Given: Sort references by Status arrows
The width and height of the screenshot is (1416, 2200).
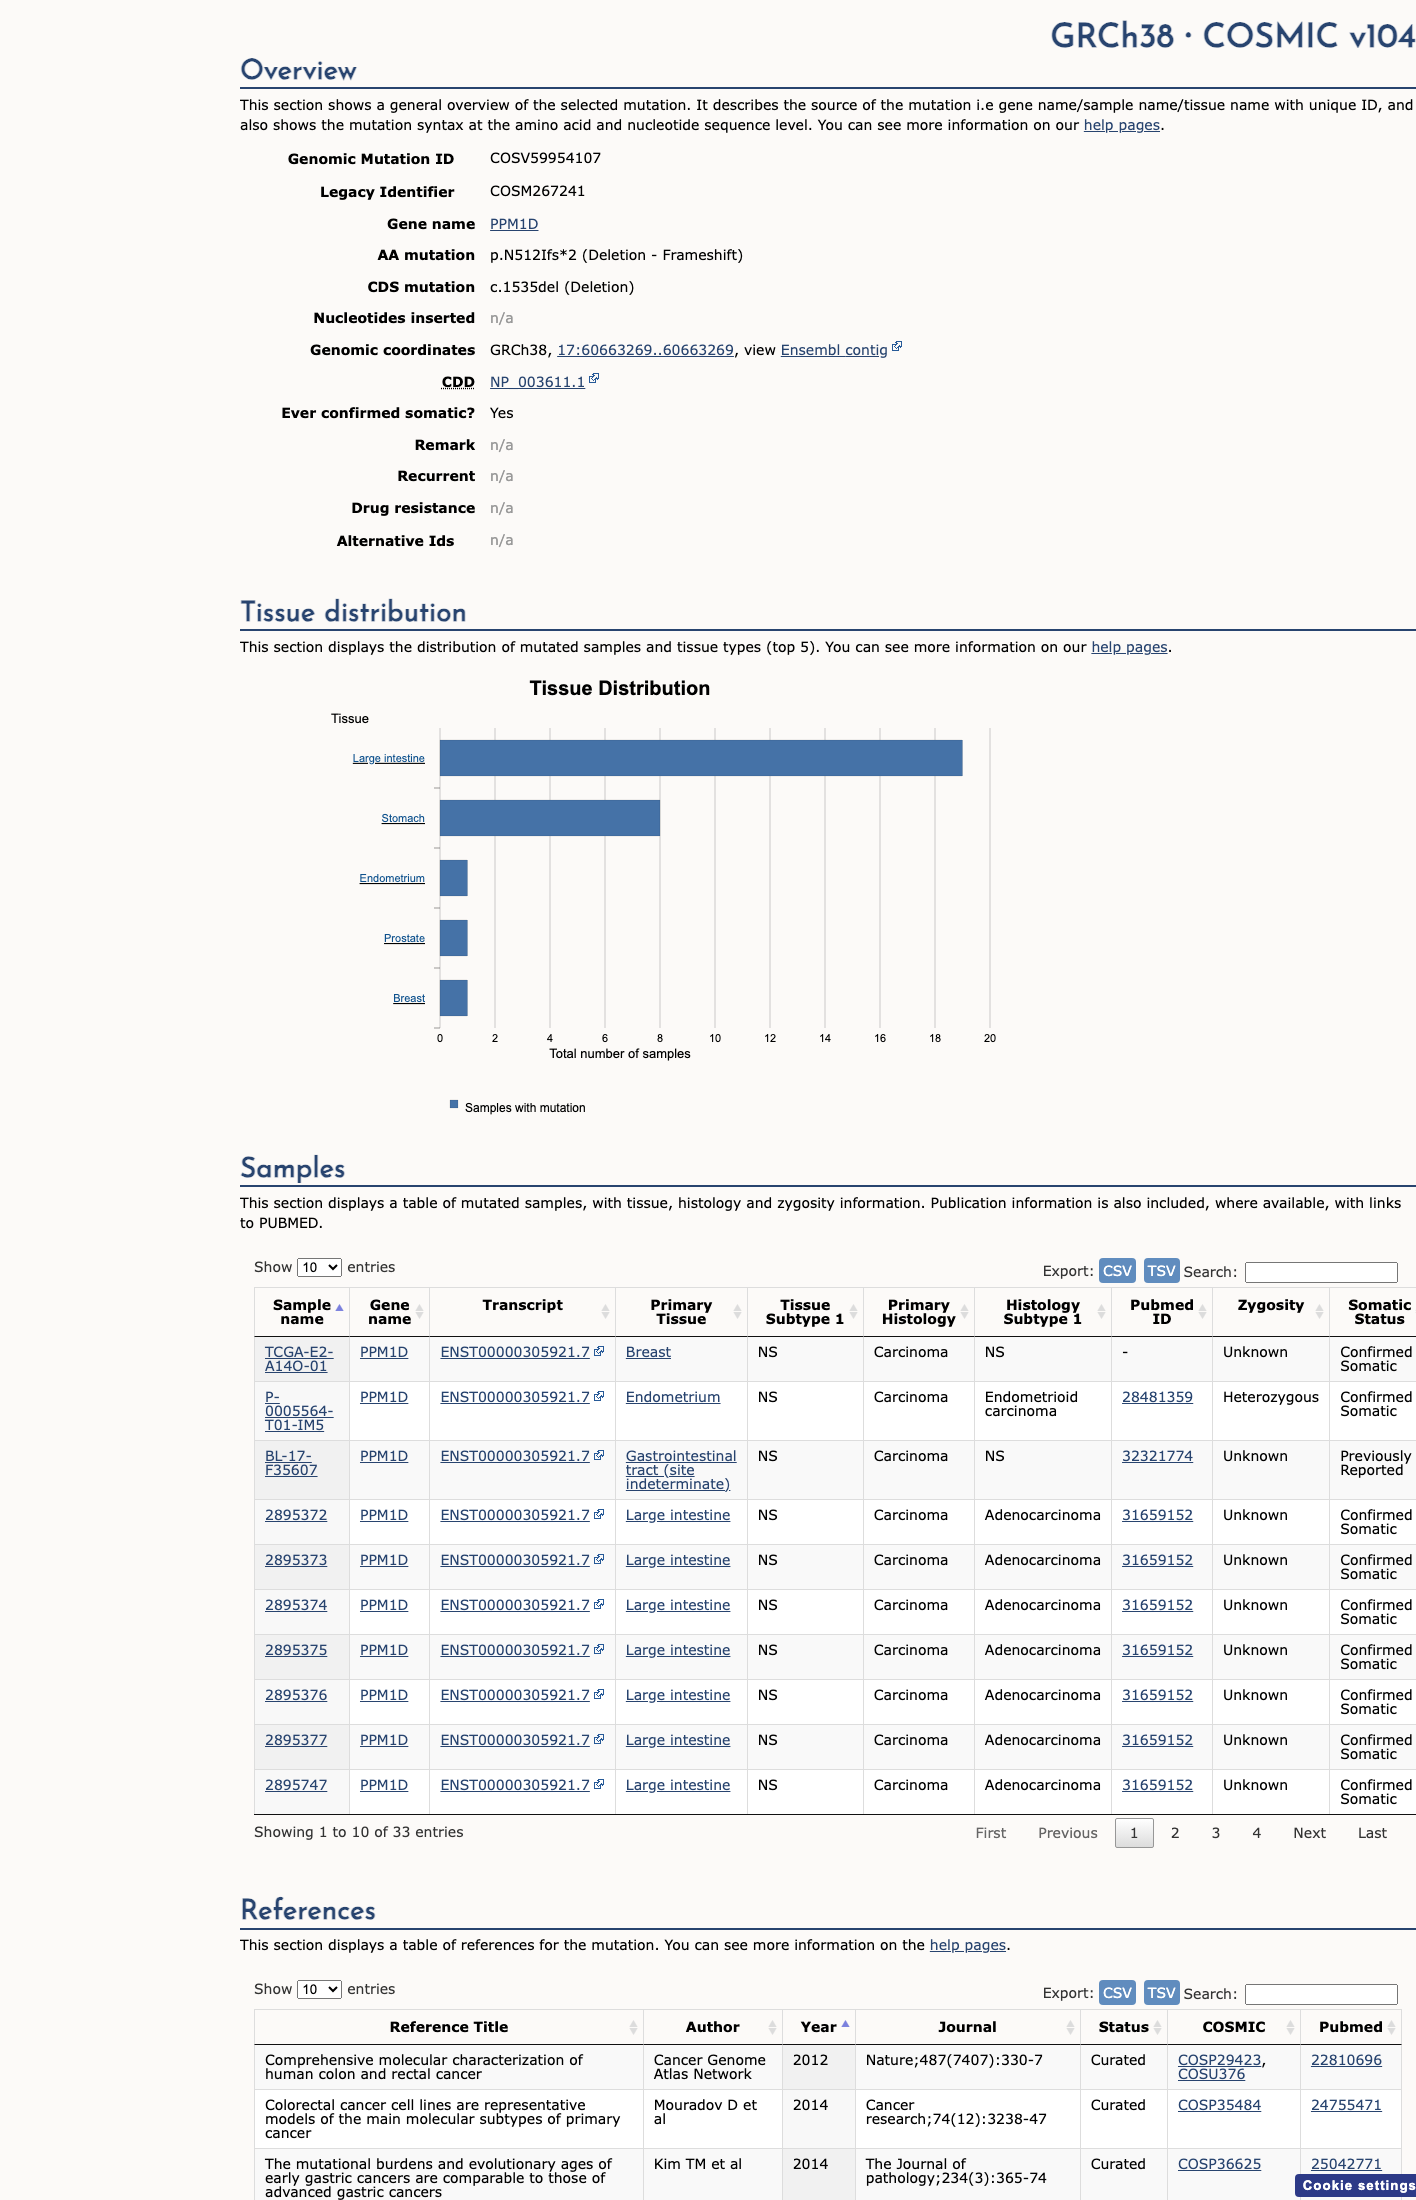Looking at the screenshot, I should point(1157,2027).
